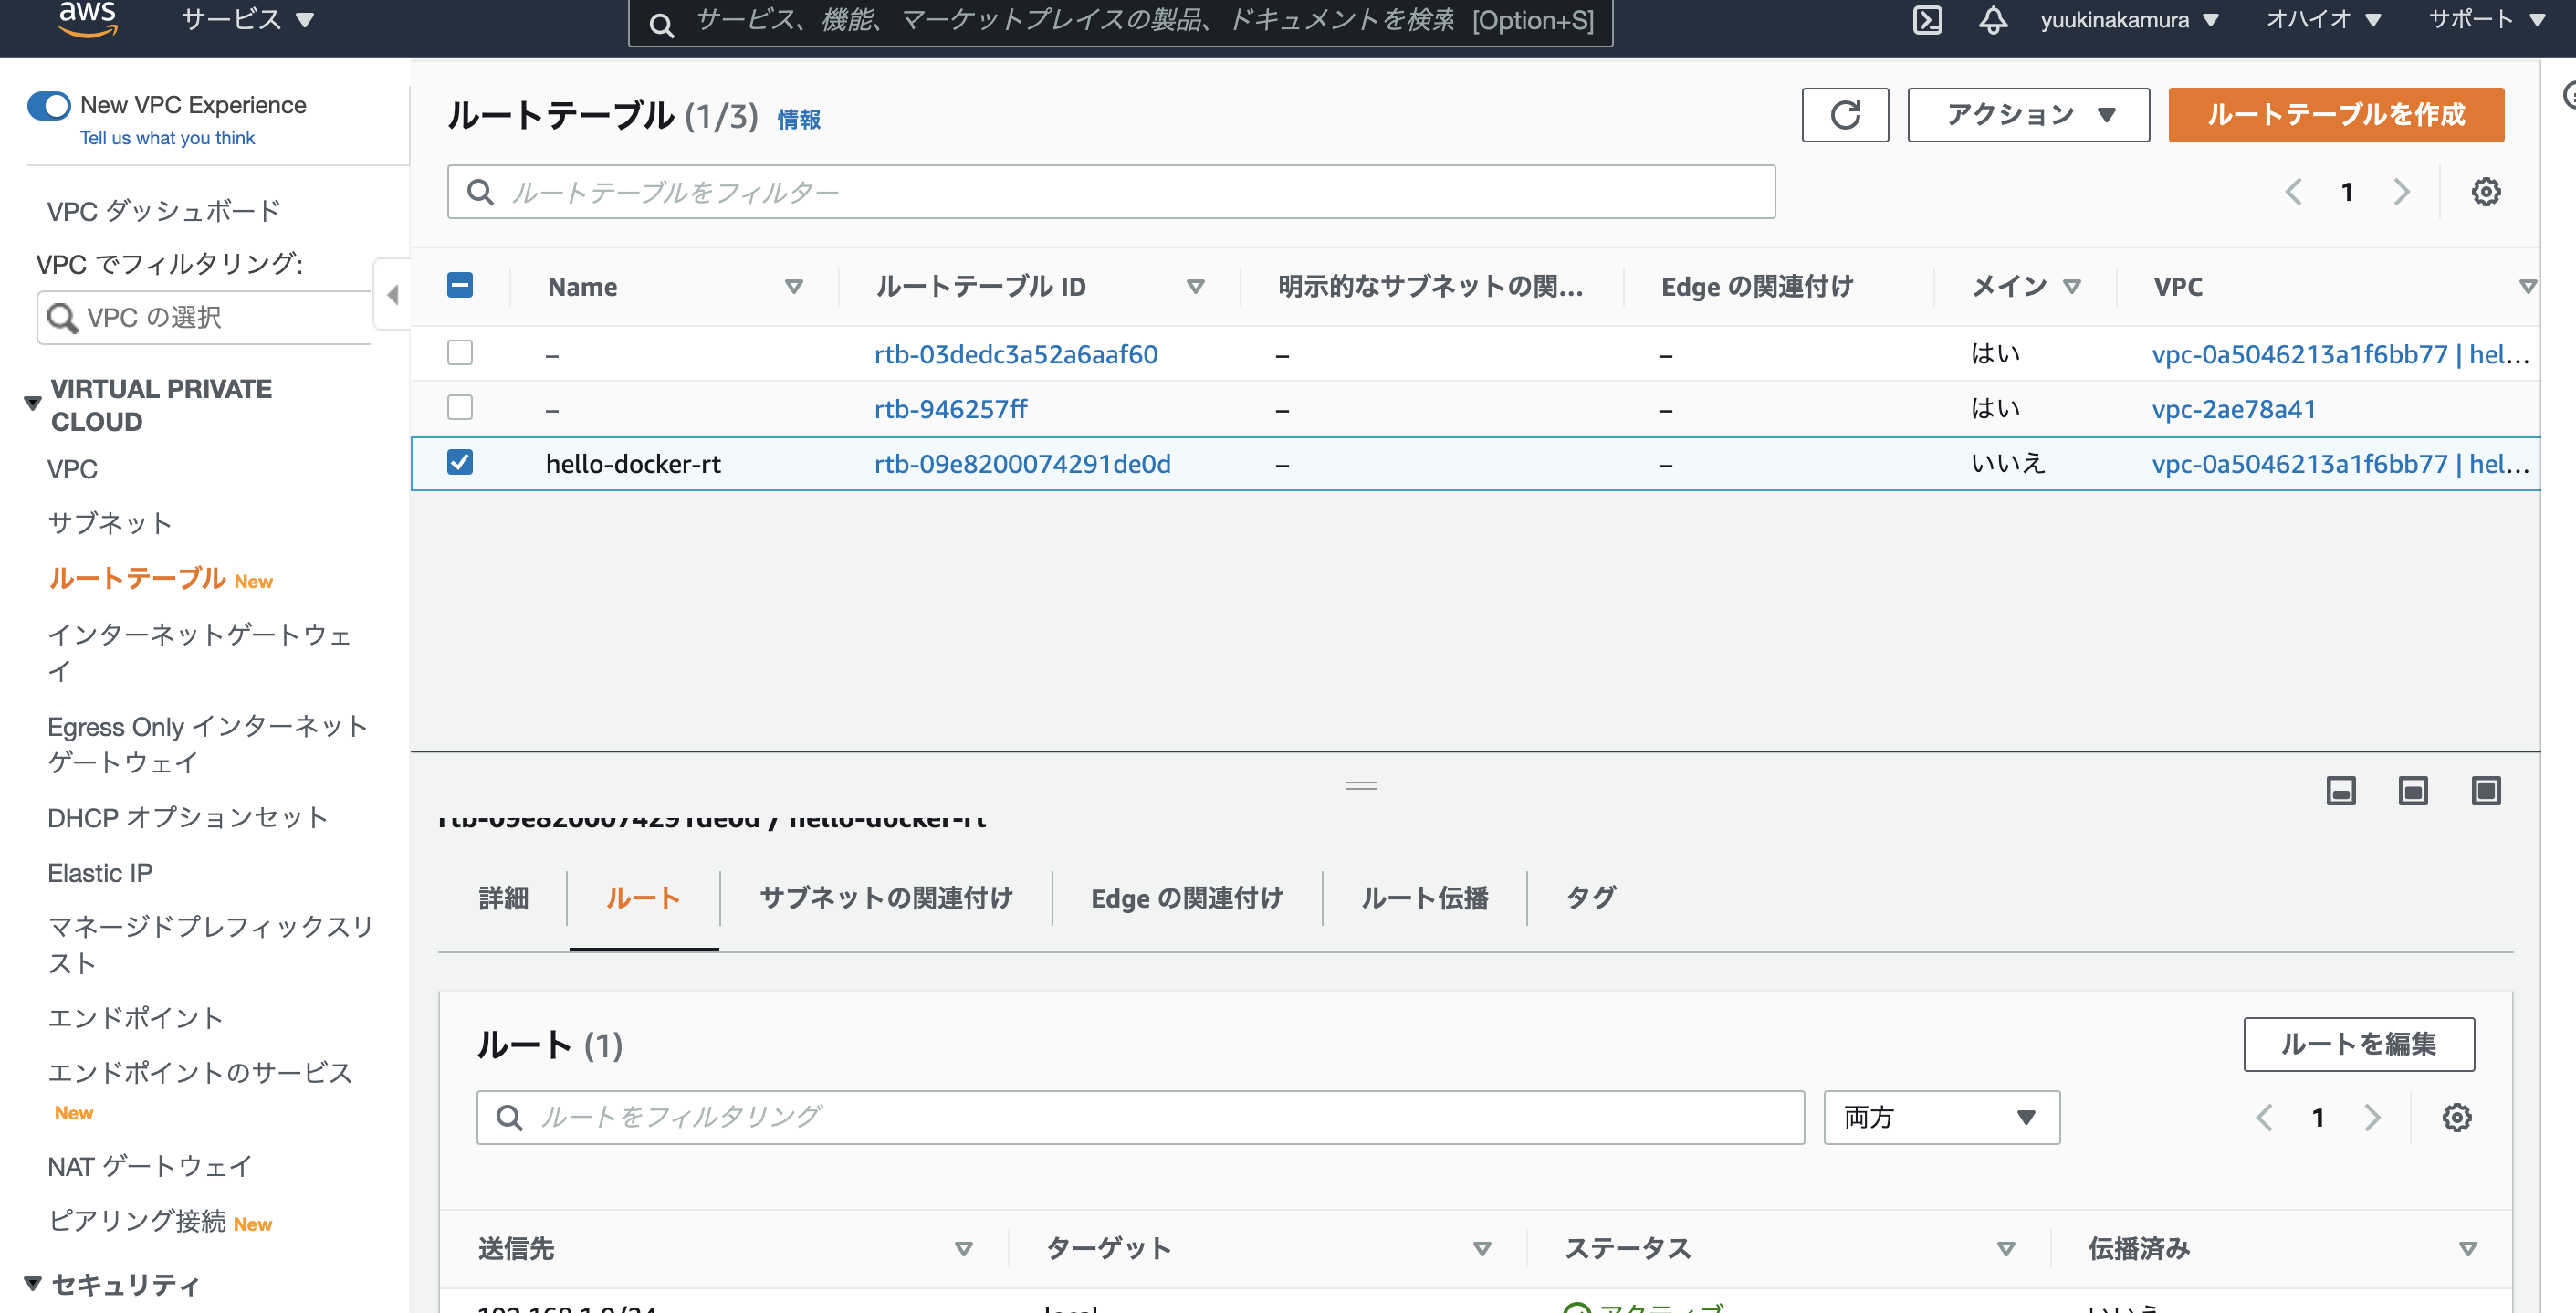Grab the panel resize handle

click(x=1361, y=785)
